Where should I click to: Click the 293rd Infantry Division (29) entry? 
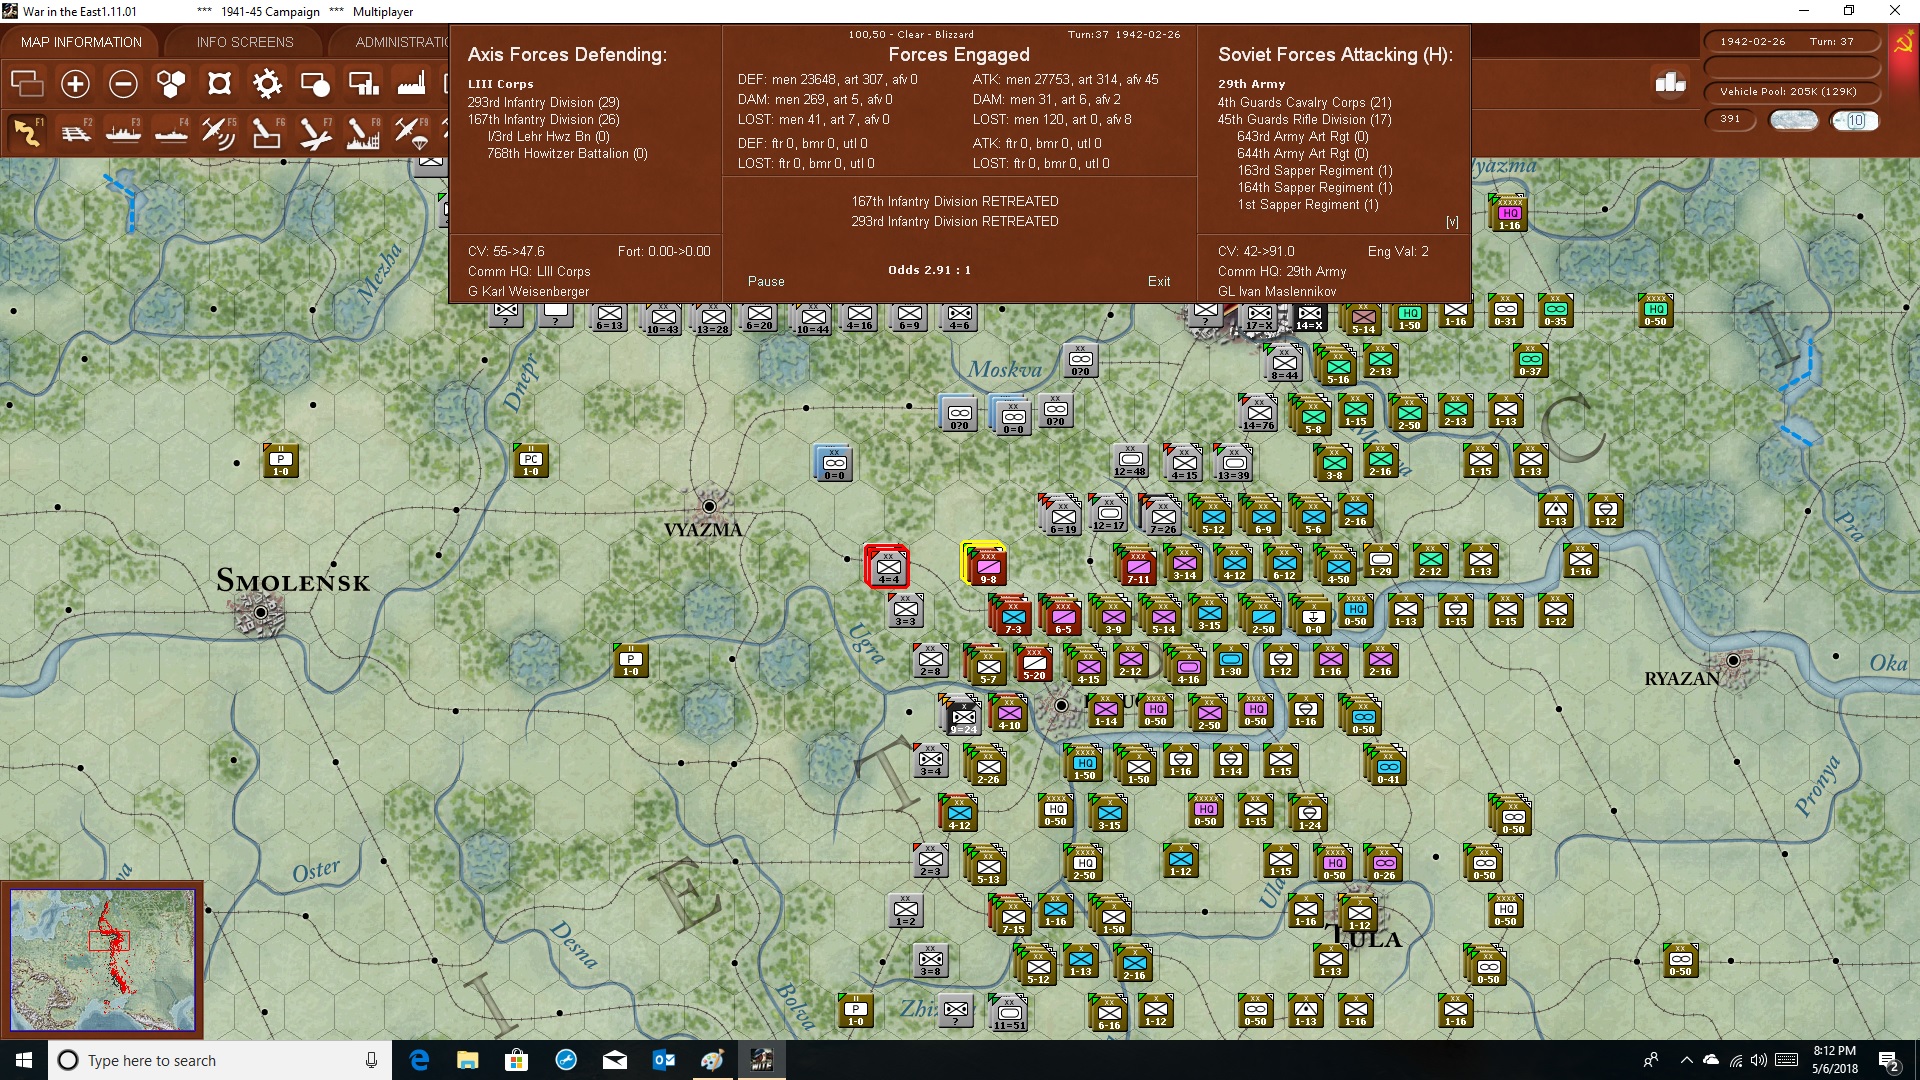point(543,102)
